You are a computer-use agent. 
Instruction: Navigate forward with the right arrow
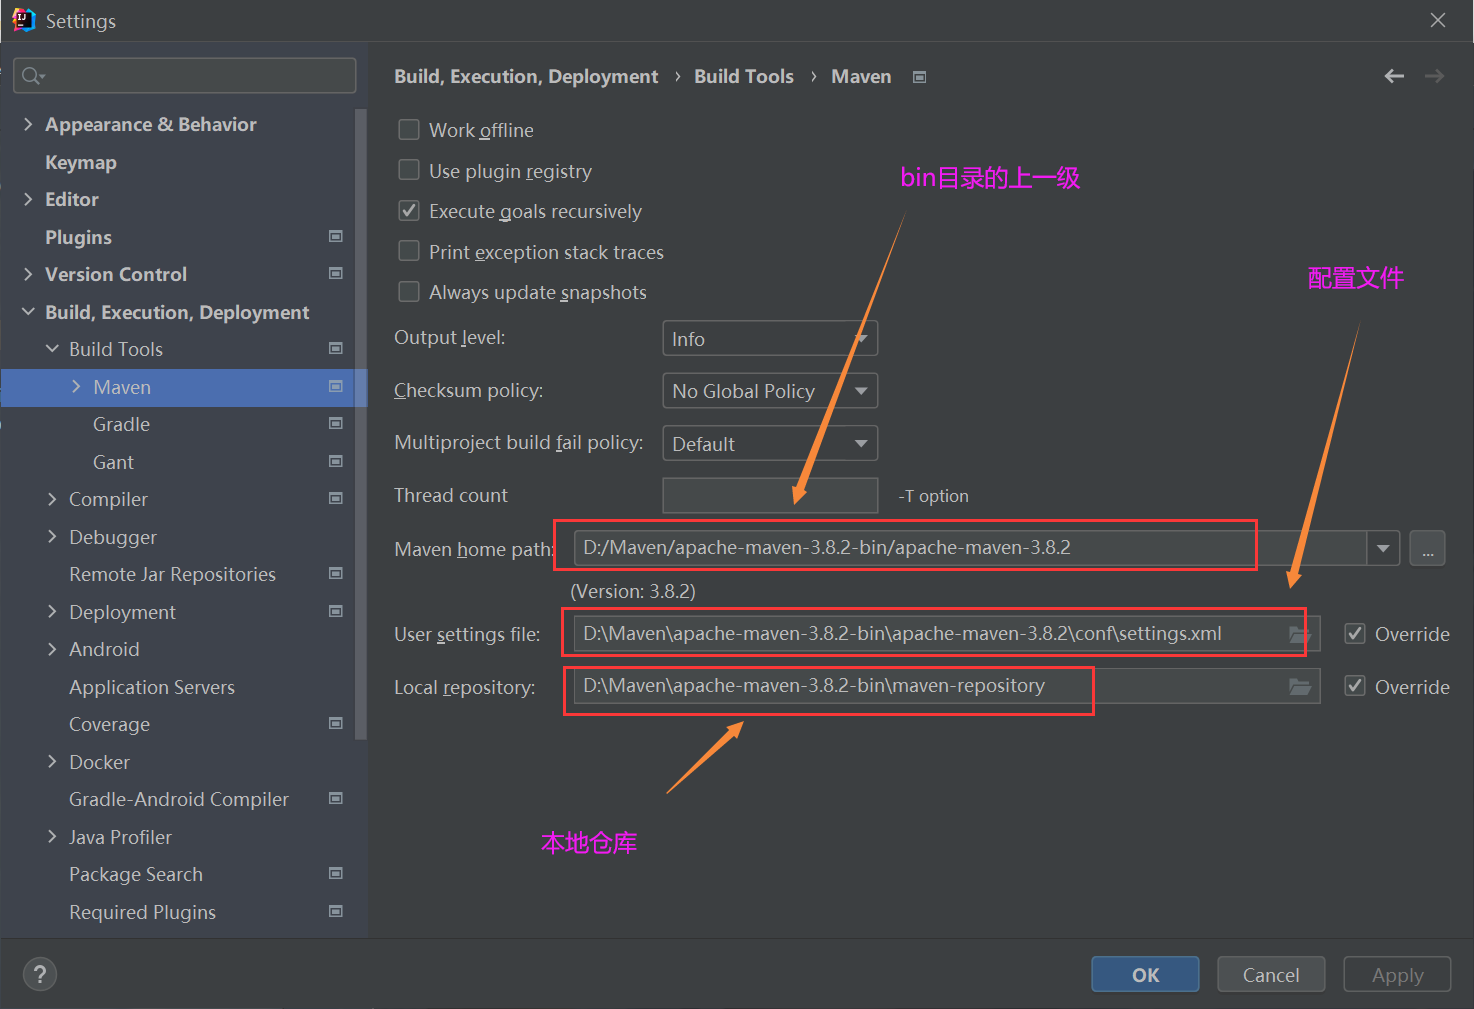pyautogui.click(x=1434, y=76)
